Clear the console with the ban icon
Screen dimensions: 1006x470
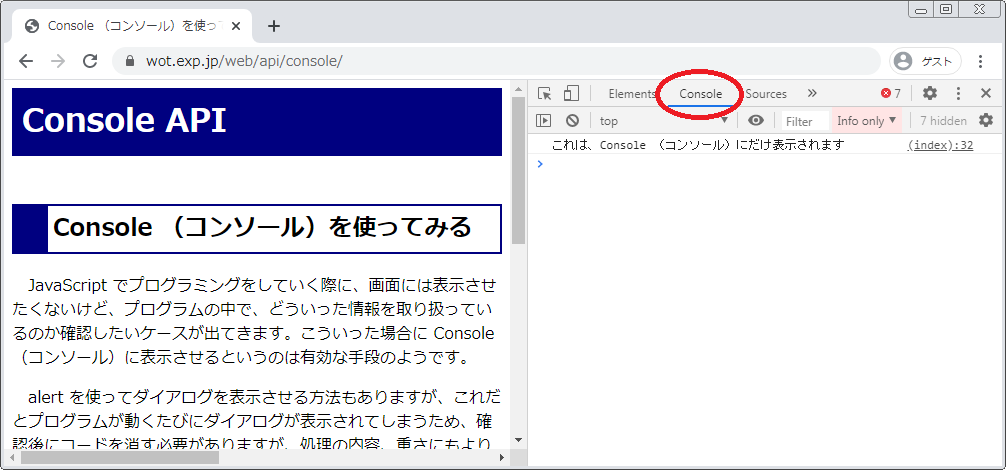pos(572,121)
